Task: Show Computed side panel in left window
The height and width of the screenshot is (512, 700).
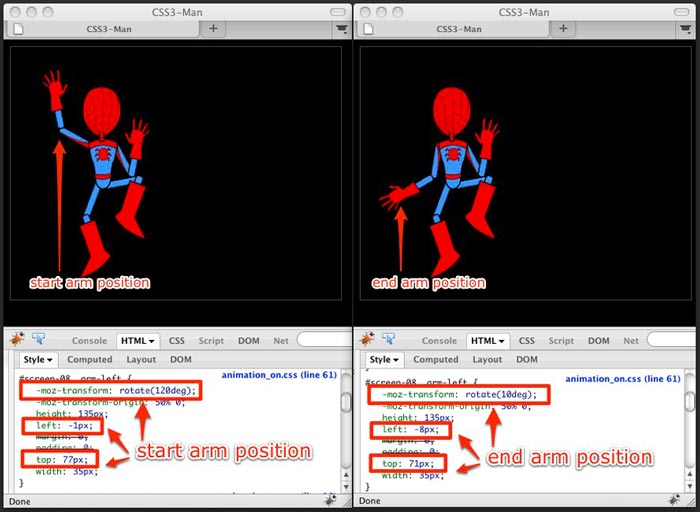Action: (90, 359)
